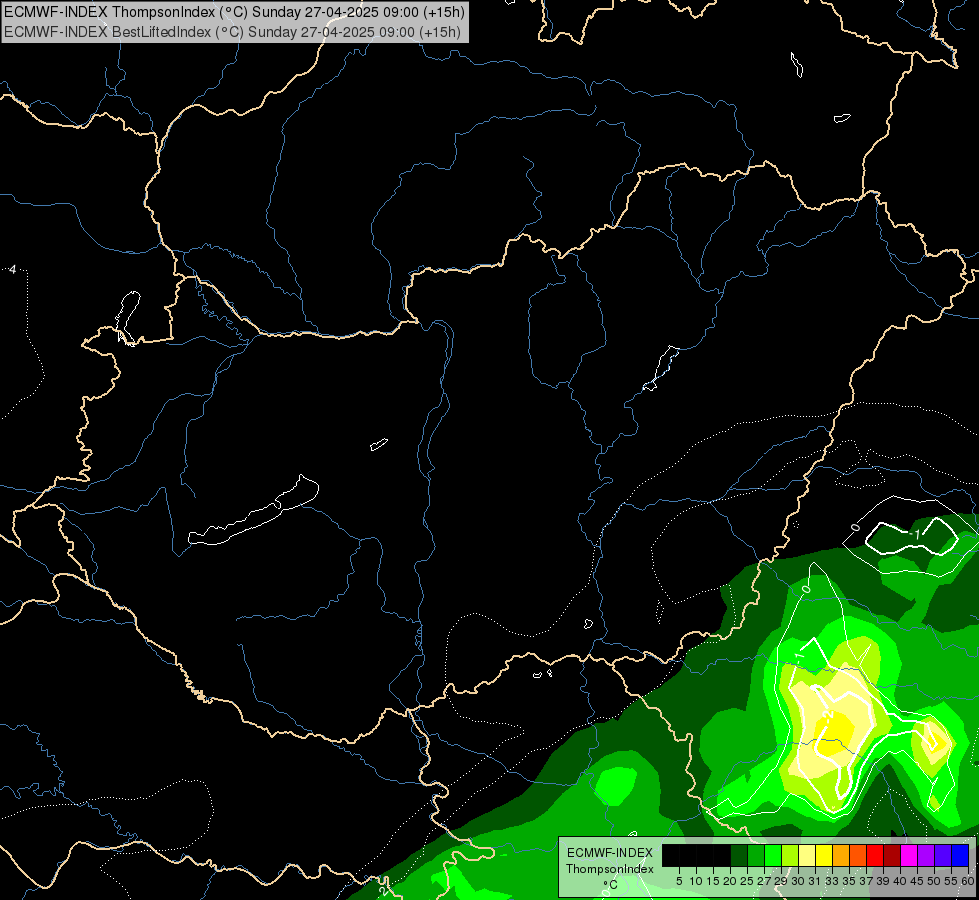Click the ThompsonIndex title line at top

[x=234, y=12]
